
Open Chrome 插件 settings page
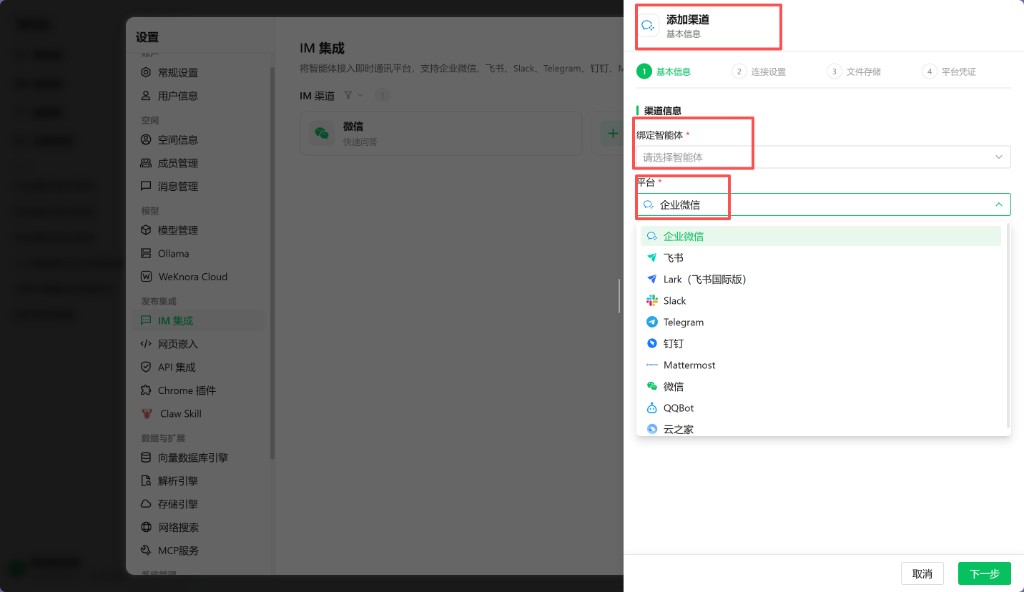click(x=199, y=391)
